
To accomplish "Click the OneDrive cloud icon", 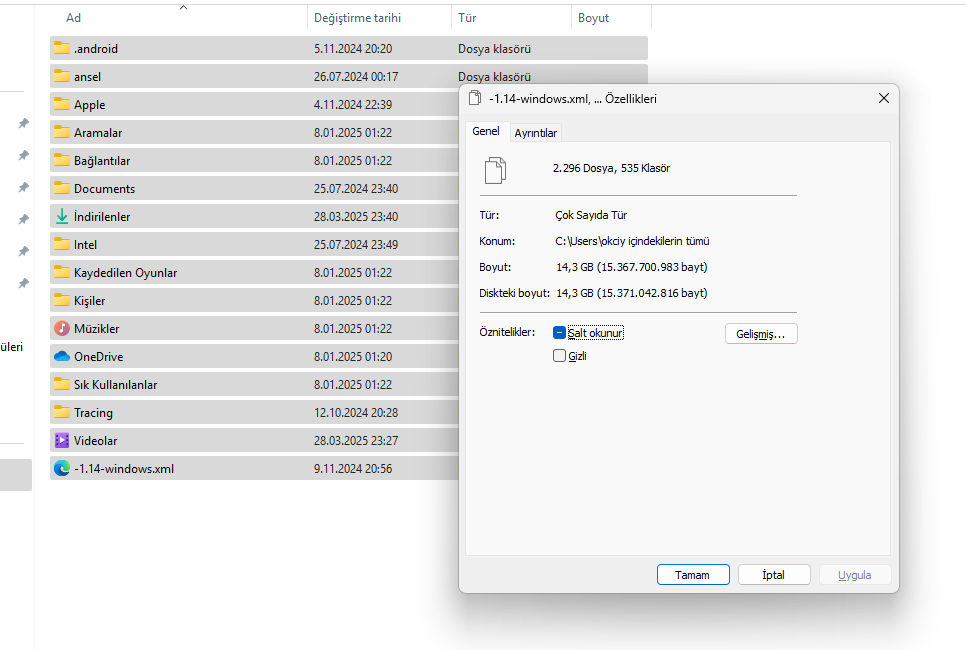I will point(62,357).
